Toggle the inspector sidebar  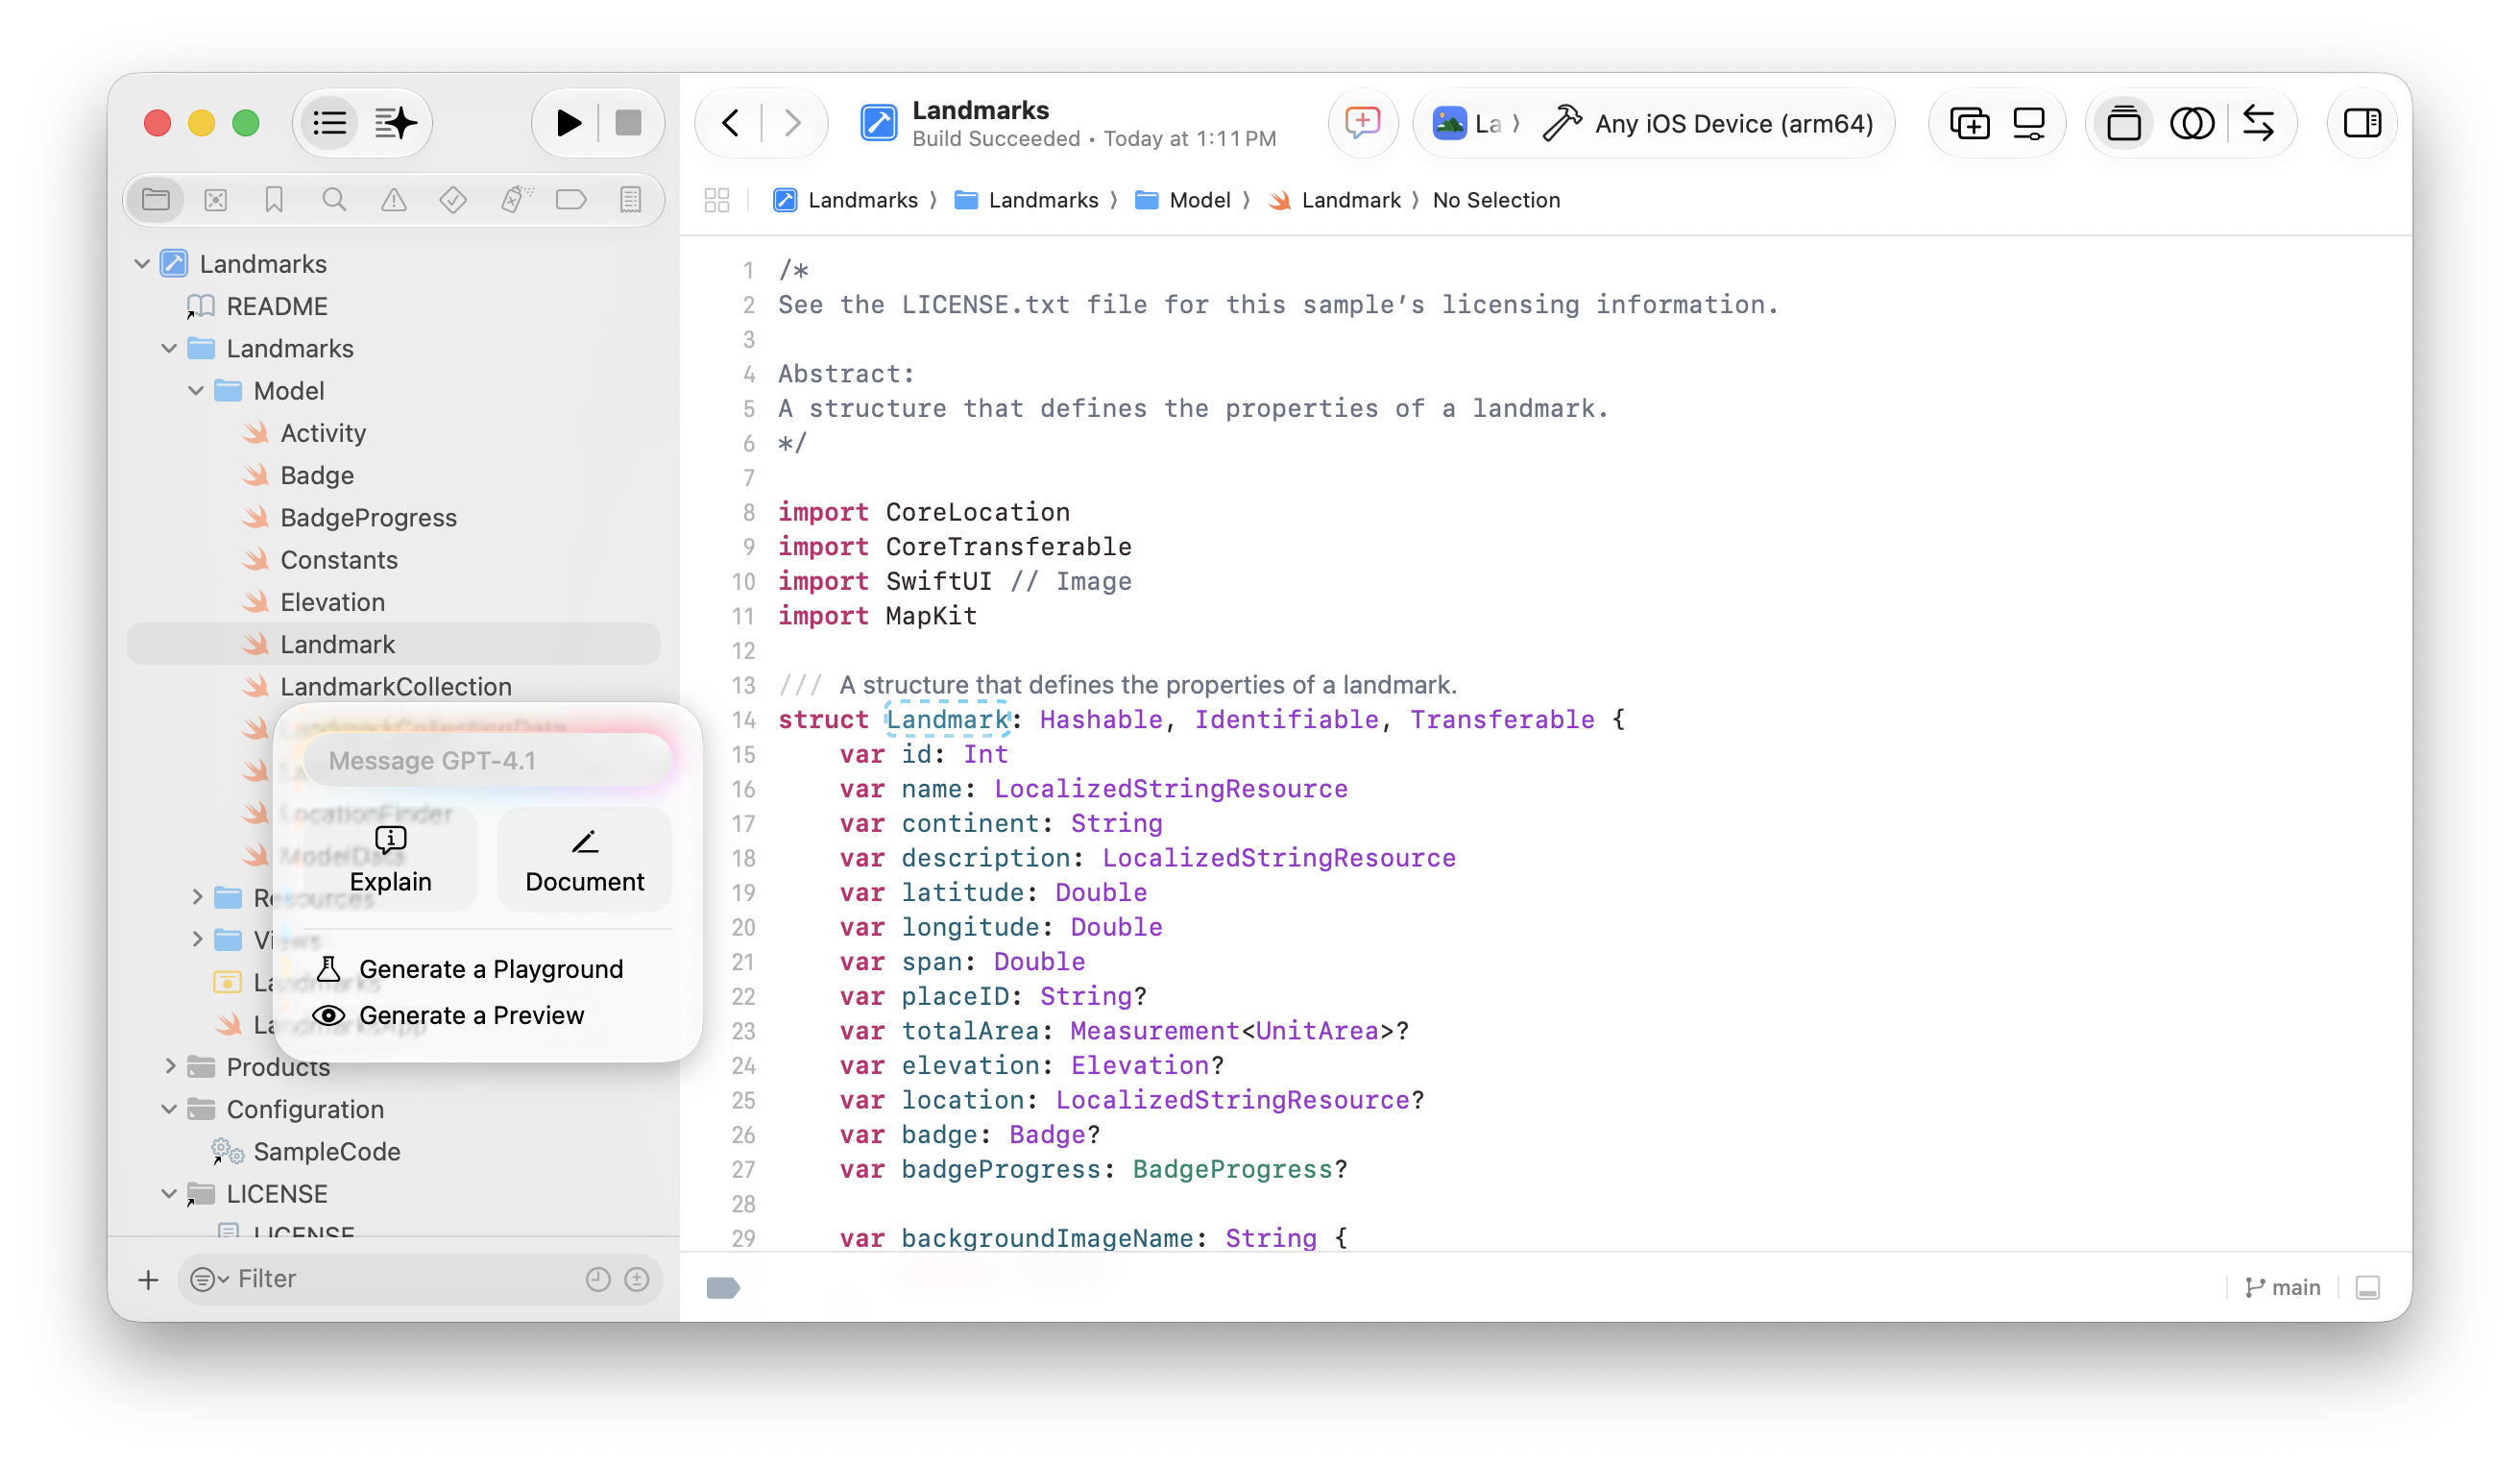pyautogui.click(x=2362, y=123)
